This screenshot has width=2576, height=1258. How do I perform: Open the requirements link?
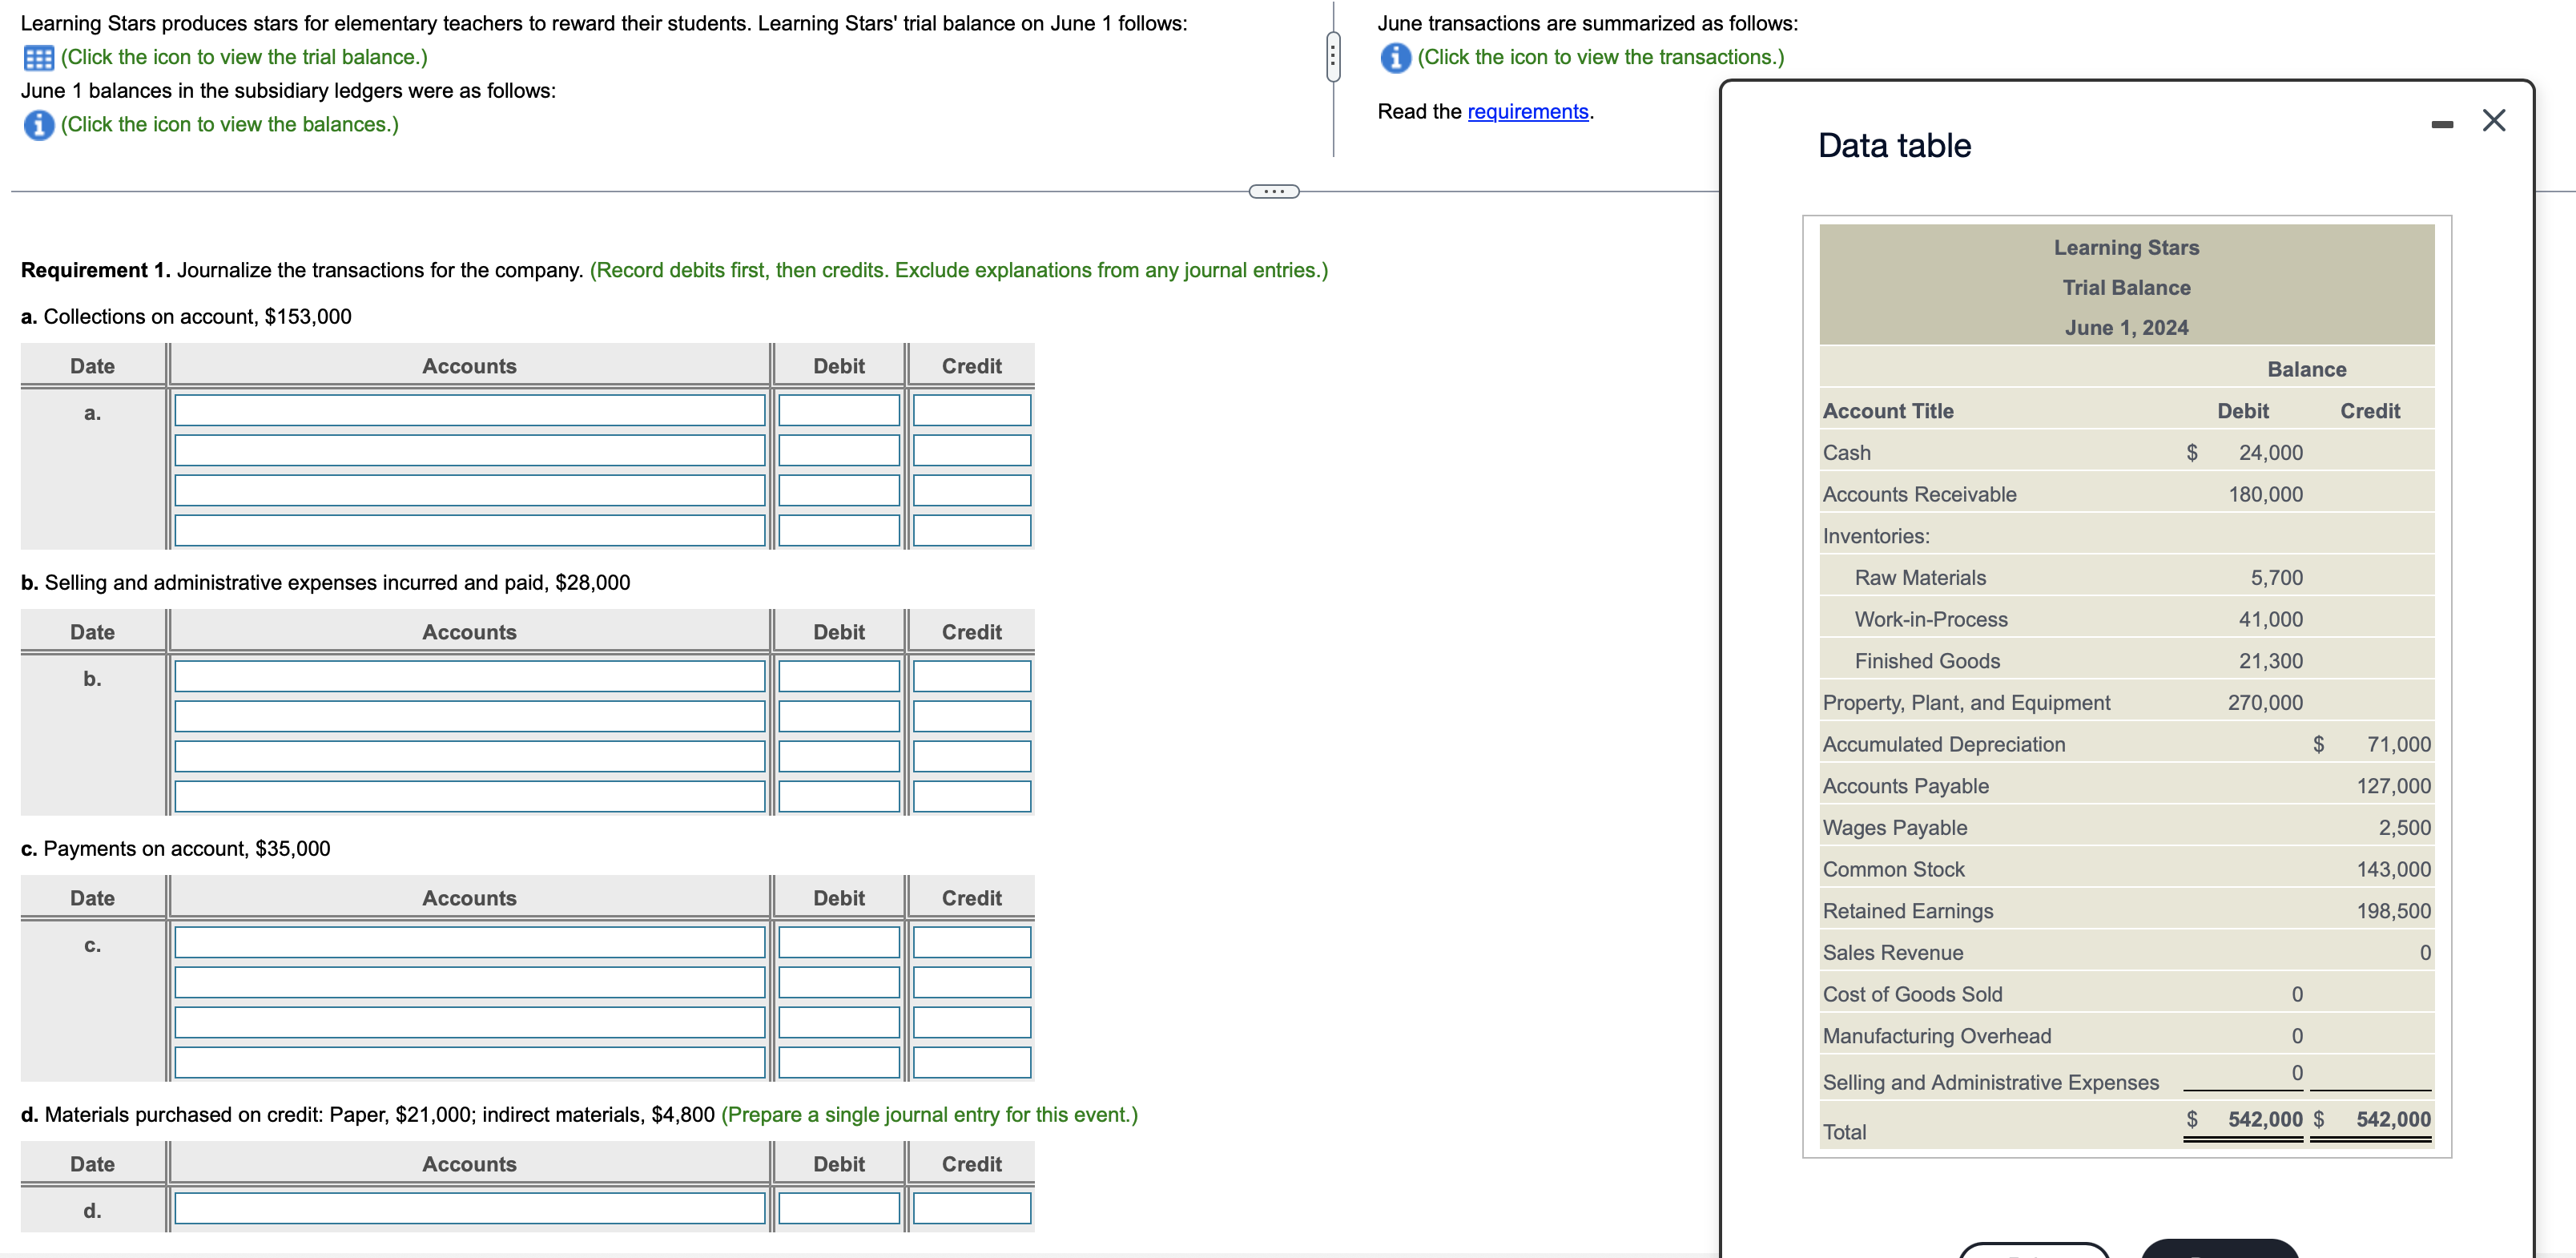tap(1525, 111)
